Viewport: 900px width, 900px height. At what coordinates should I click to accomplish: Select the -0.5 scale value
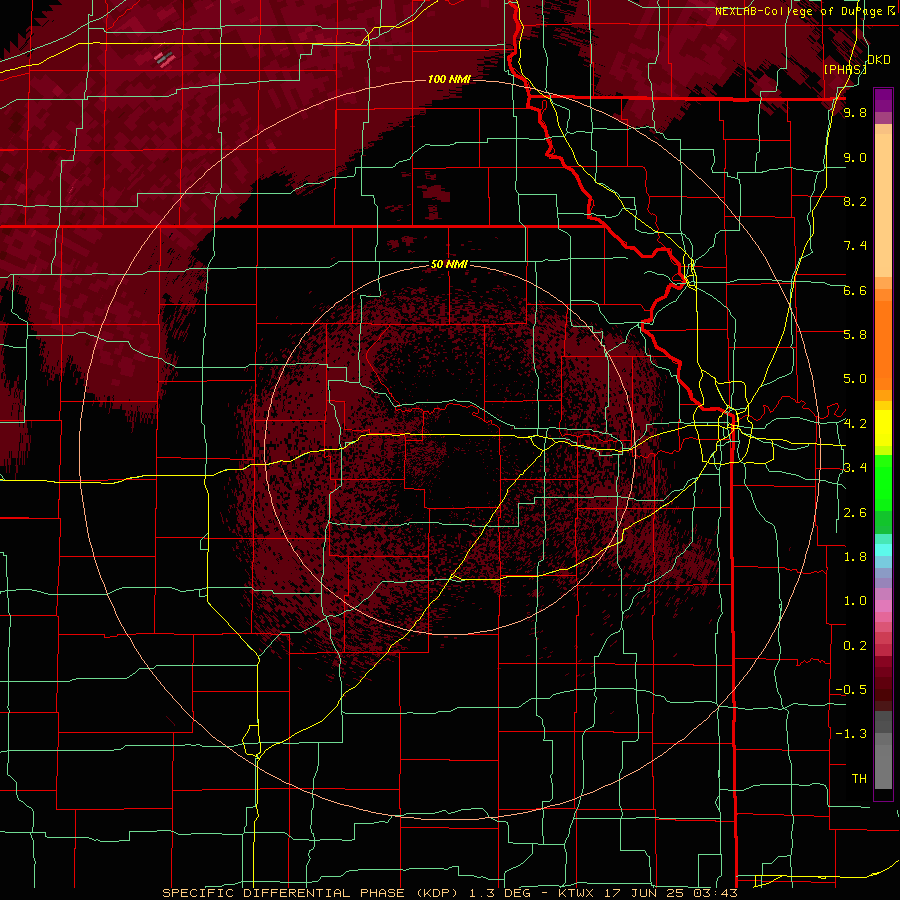(851, 690)
